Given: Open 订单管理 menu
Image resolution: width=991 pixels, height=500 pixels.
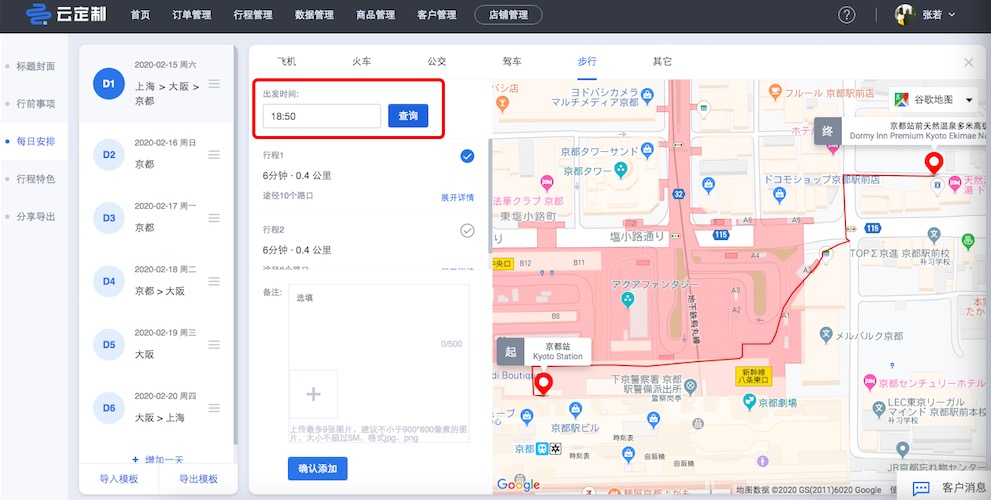Looking at the screenshot, I should pos(192,15).
